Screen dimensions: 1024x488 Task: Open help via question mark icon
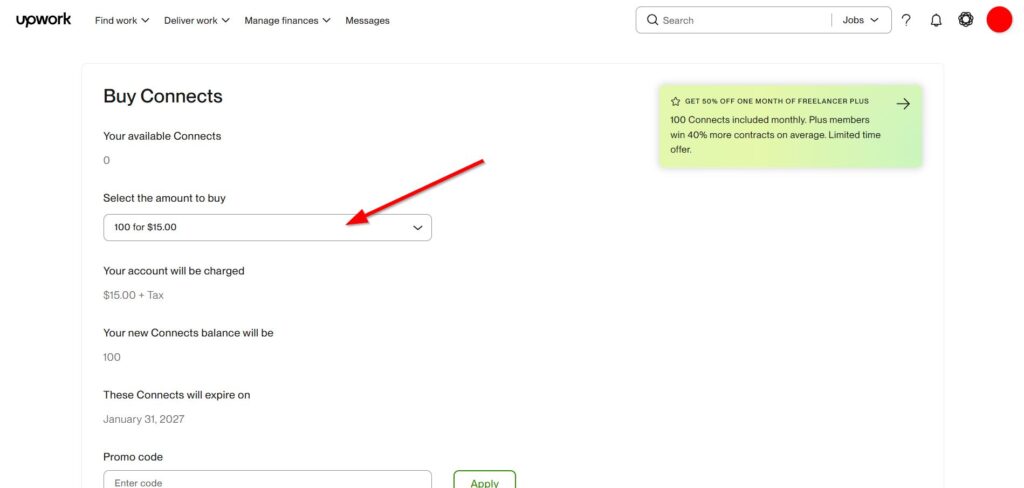tap(906, 20)
